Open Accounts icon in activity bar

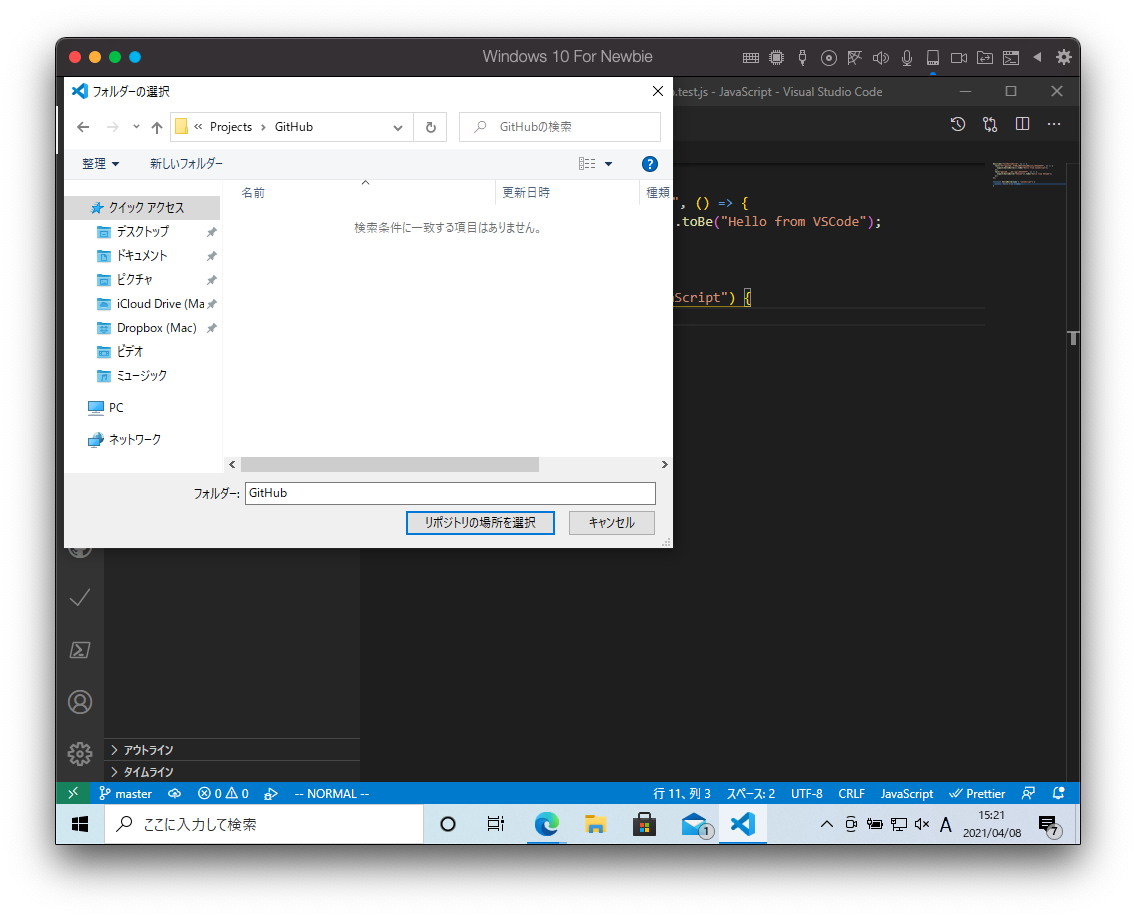pos(80,701)
